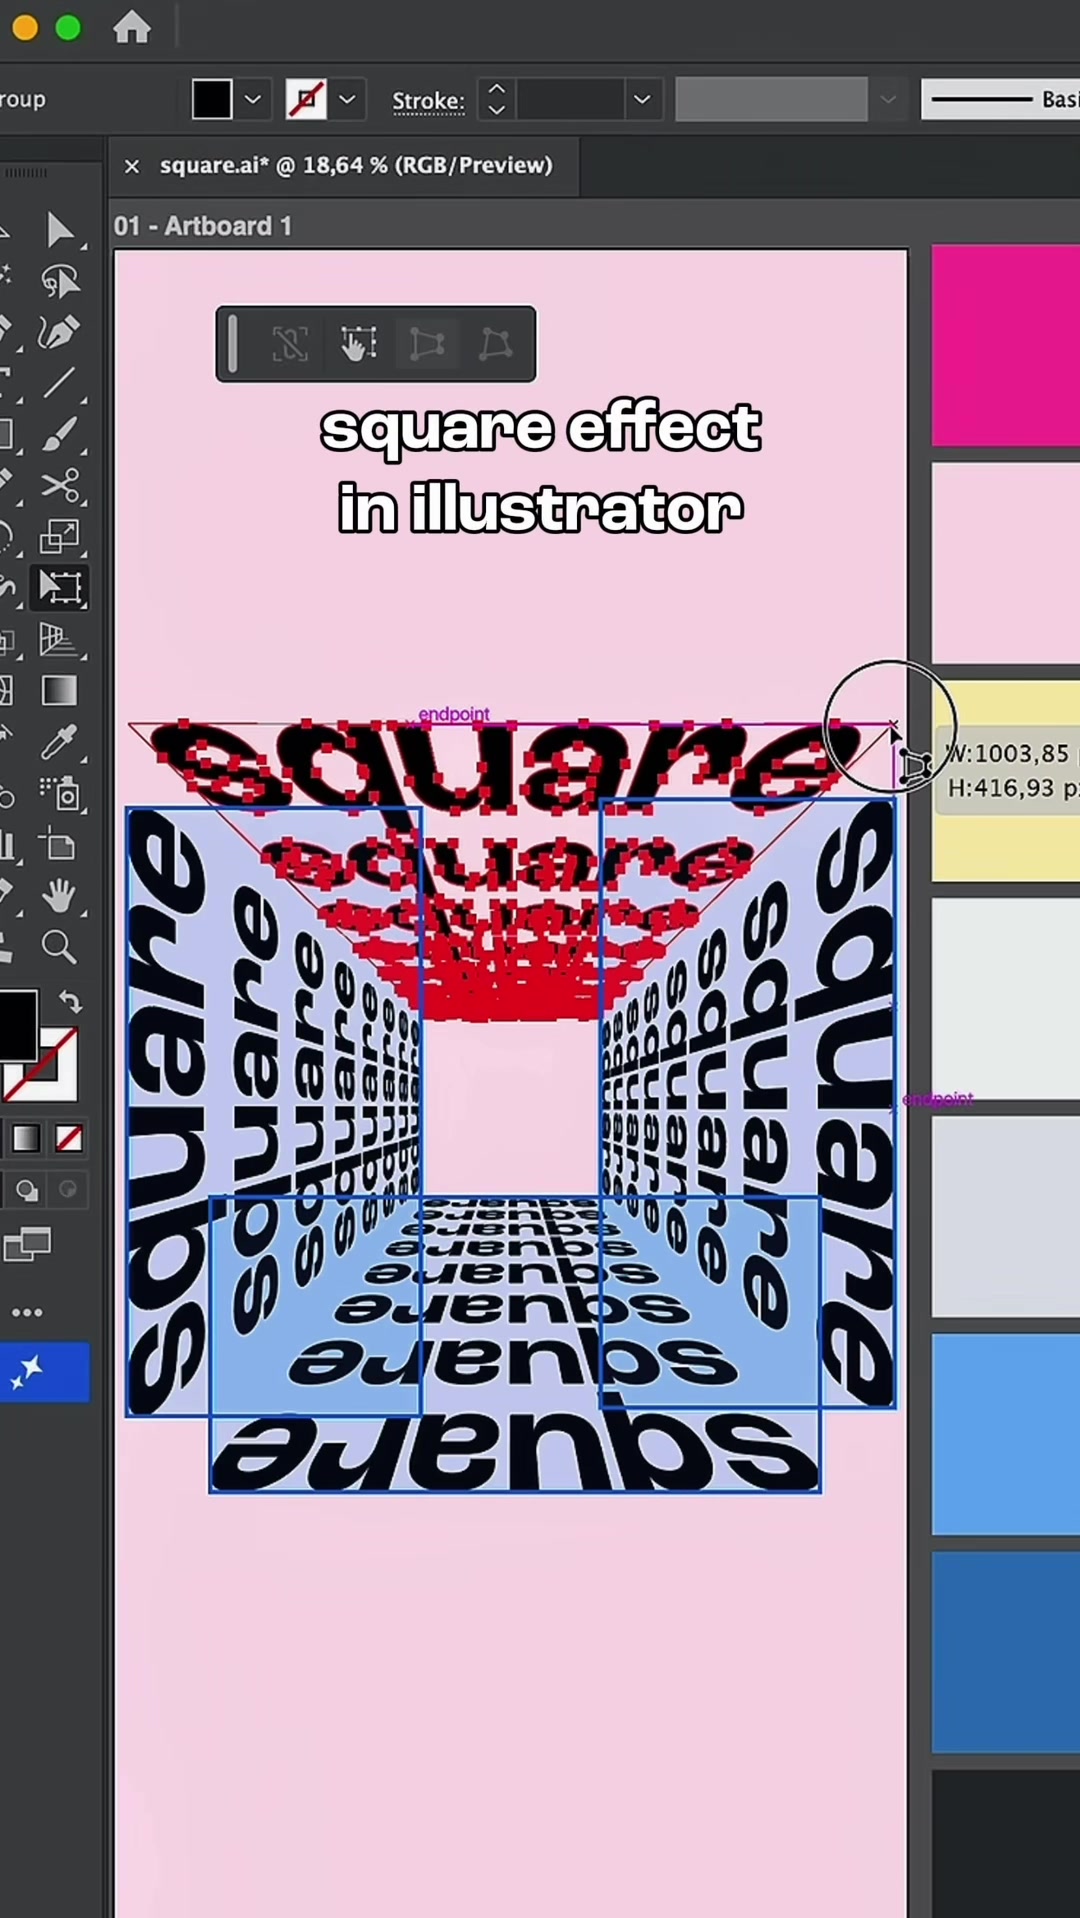1080x1918 pixels.
Task: Select the Scissors tool
Action: (x=60, y=486)
